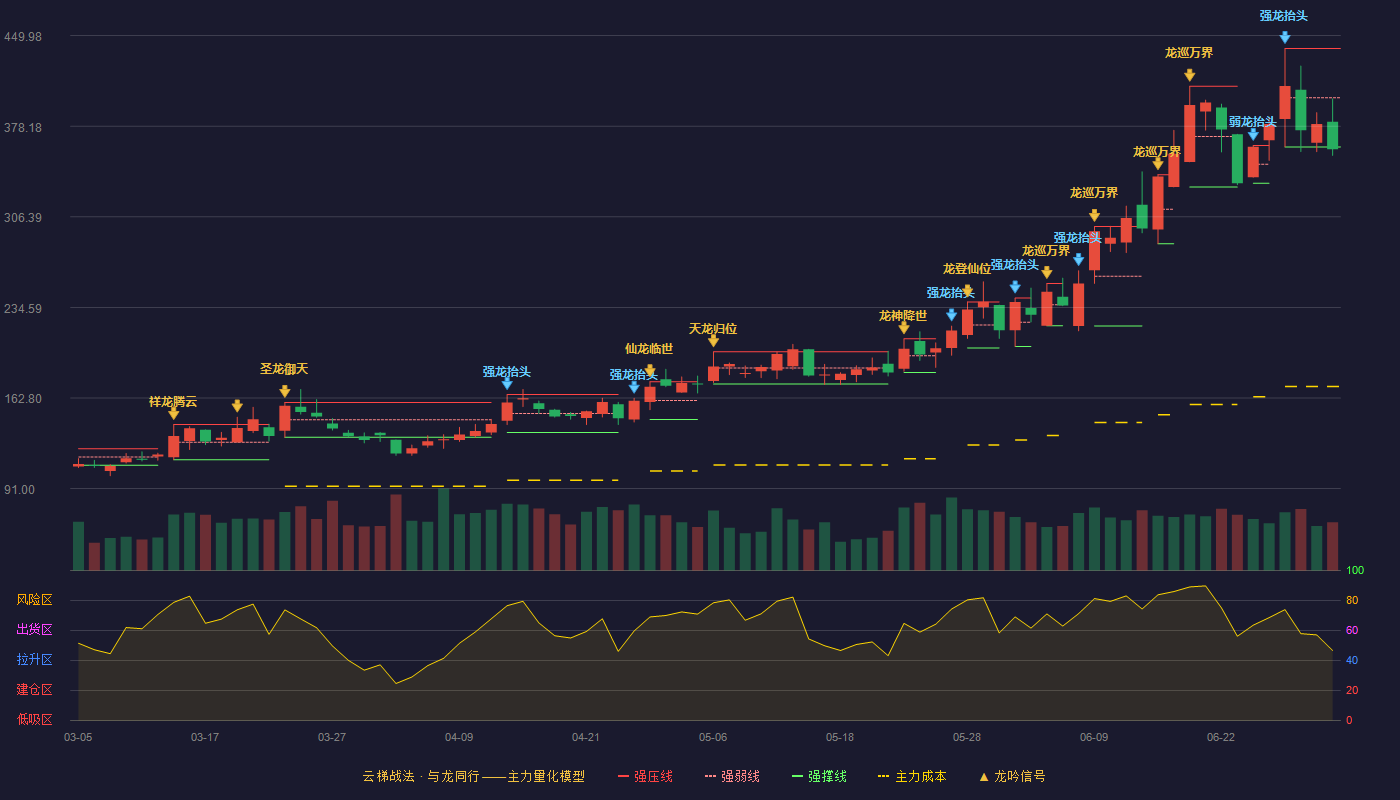Click the 祥龙腾云 signal marker arrow
This screenshot has height=800, width=1400.
(174, 414)
